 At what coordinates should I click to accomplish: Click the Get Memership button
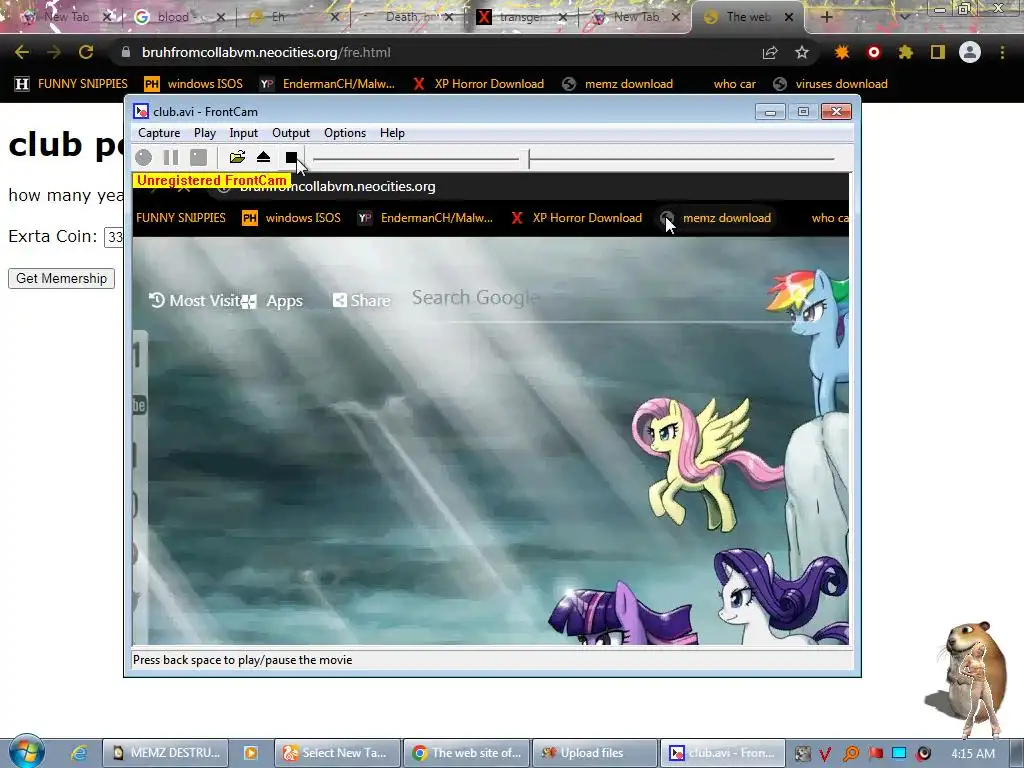click(61, 278)
